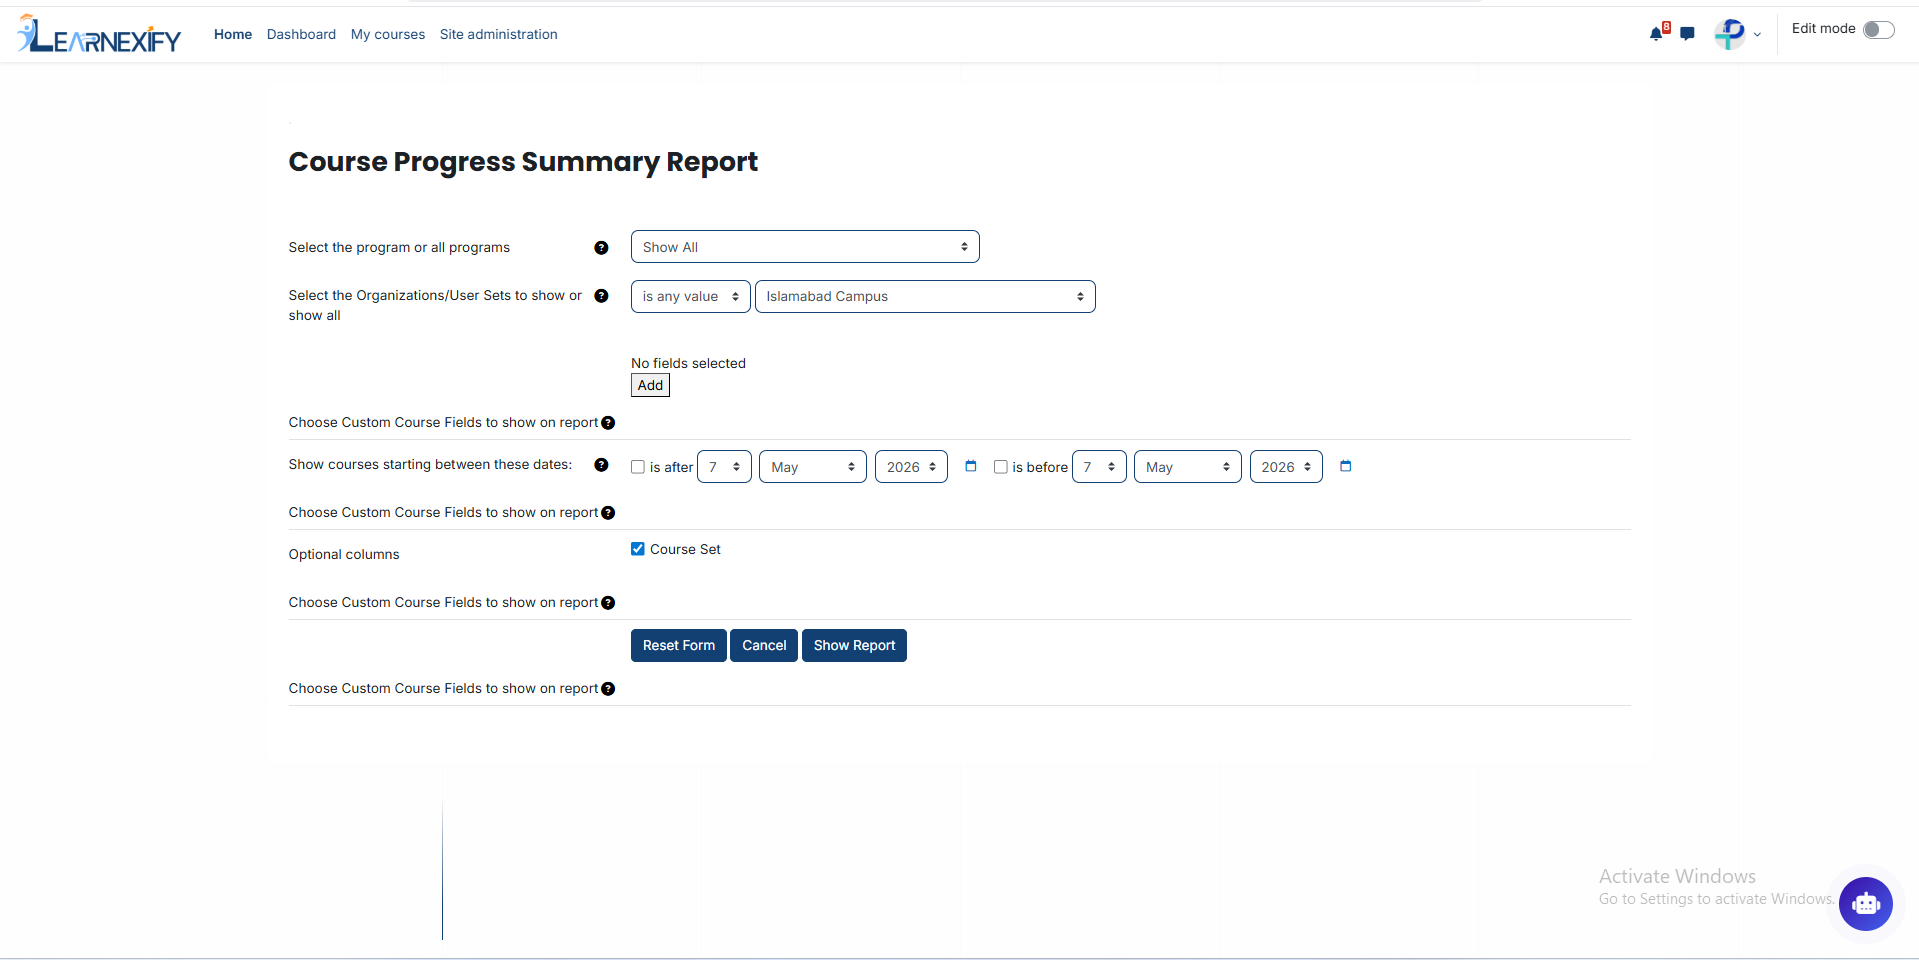Open help icon above Optional columns row

(608, 513)
